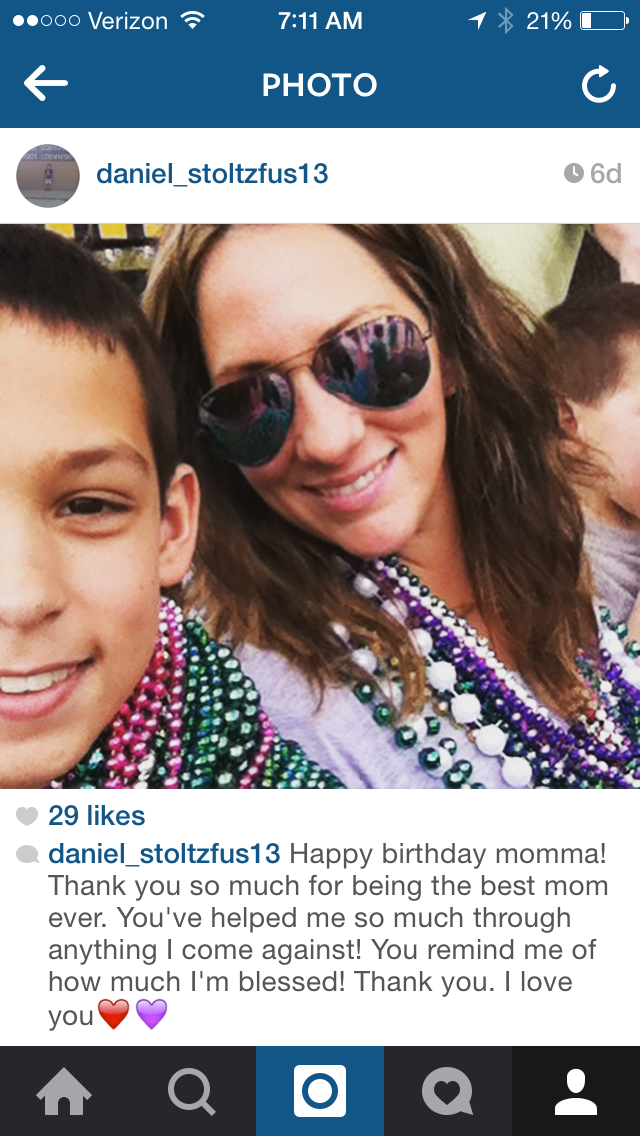The width and height of the screenshot is (640, 1136).
Task: View the 29 likes list
Action: [x=96, y=816]
